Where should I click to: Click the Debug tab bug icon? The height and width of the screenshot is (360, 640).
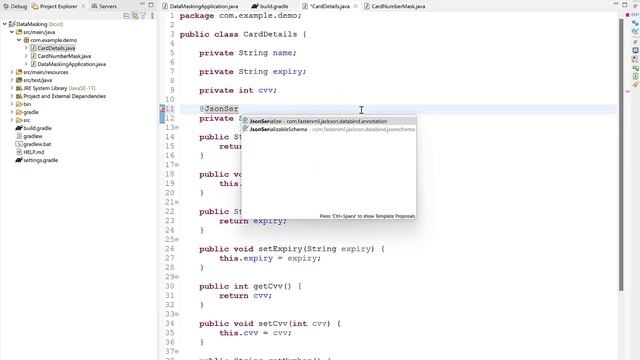click(6, 6)
